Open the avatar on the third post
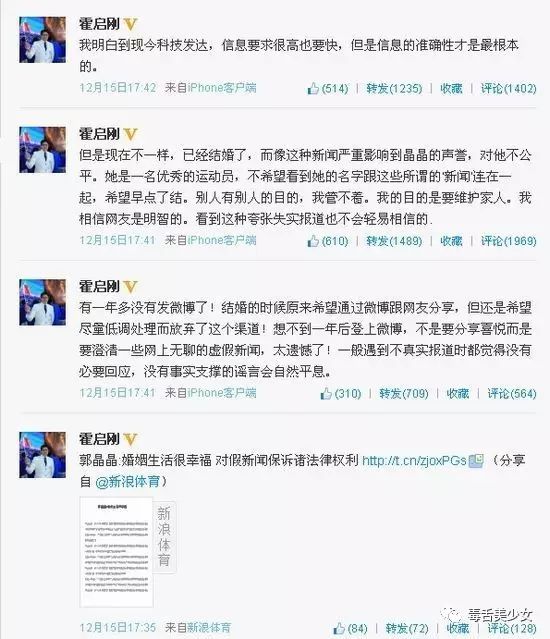This screenshot has height=639, width=550. [x=42, y=302]
